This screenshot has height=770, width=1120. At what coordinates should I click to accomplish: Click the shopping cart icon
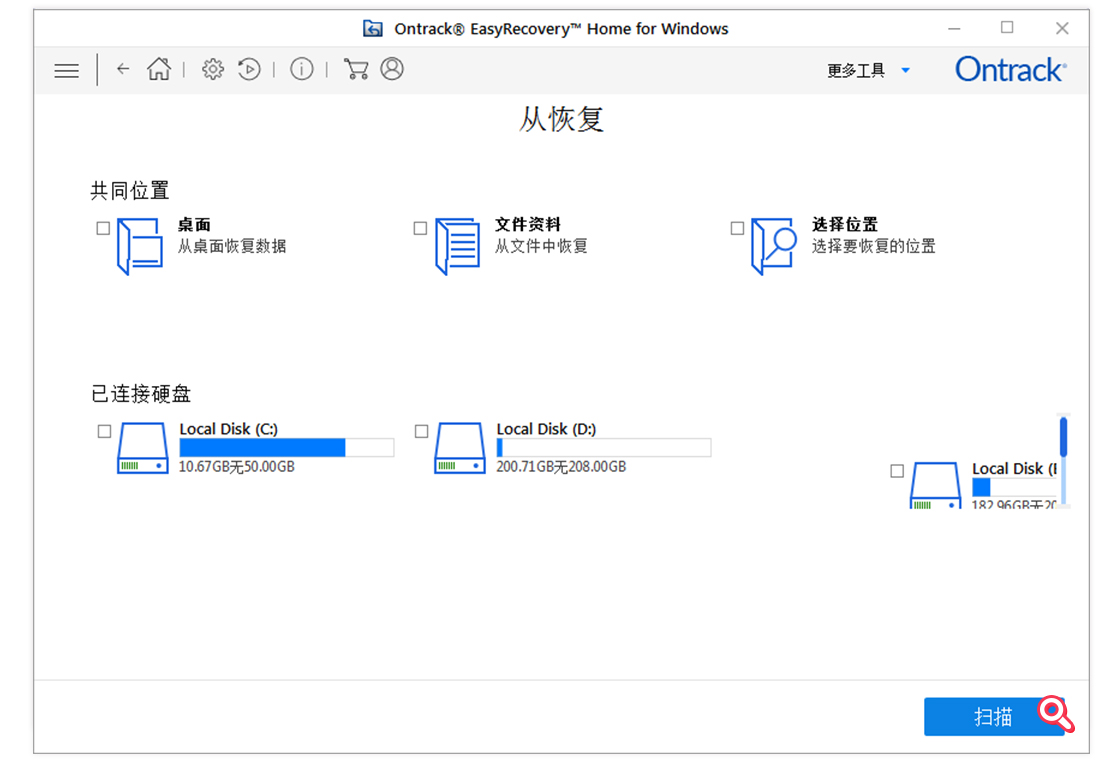pyautogui.click(x=356, y=69)
